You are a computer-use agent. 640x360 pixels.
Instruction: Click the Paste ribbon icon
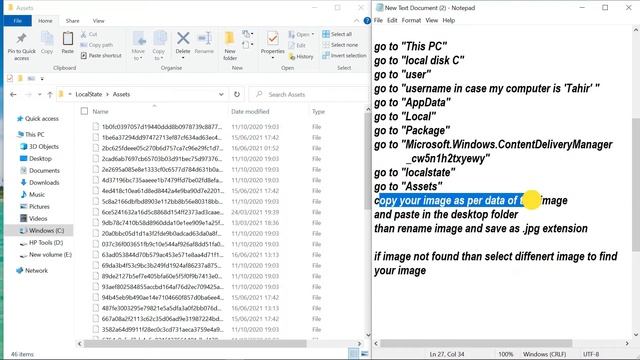68,39
